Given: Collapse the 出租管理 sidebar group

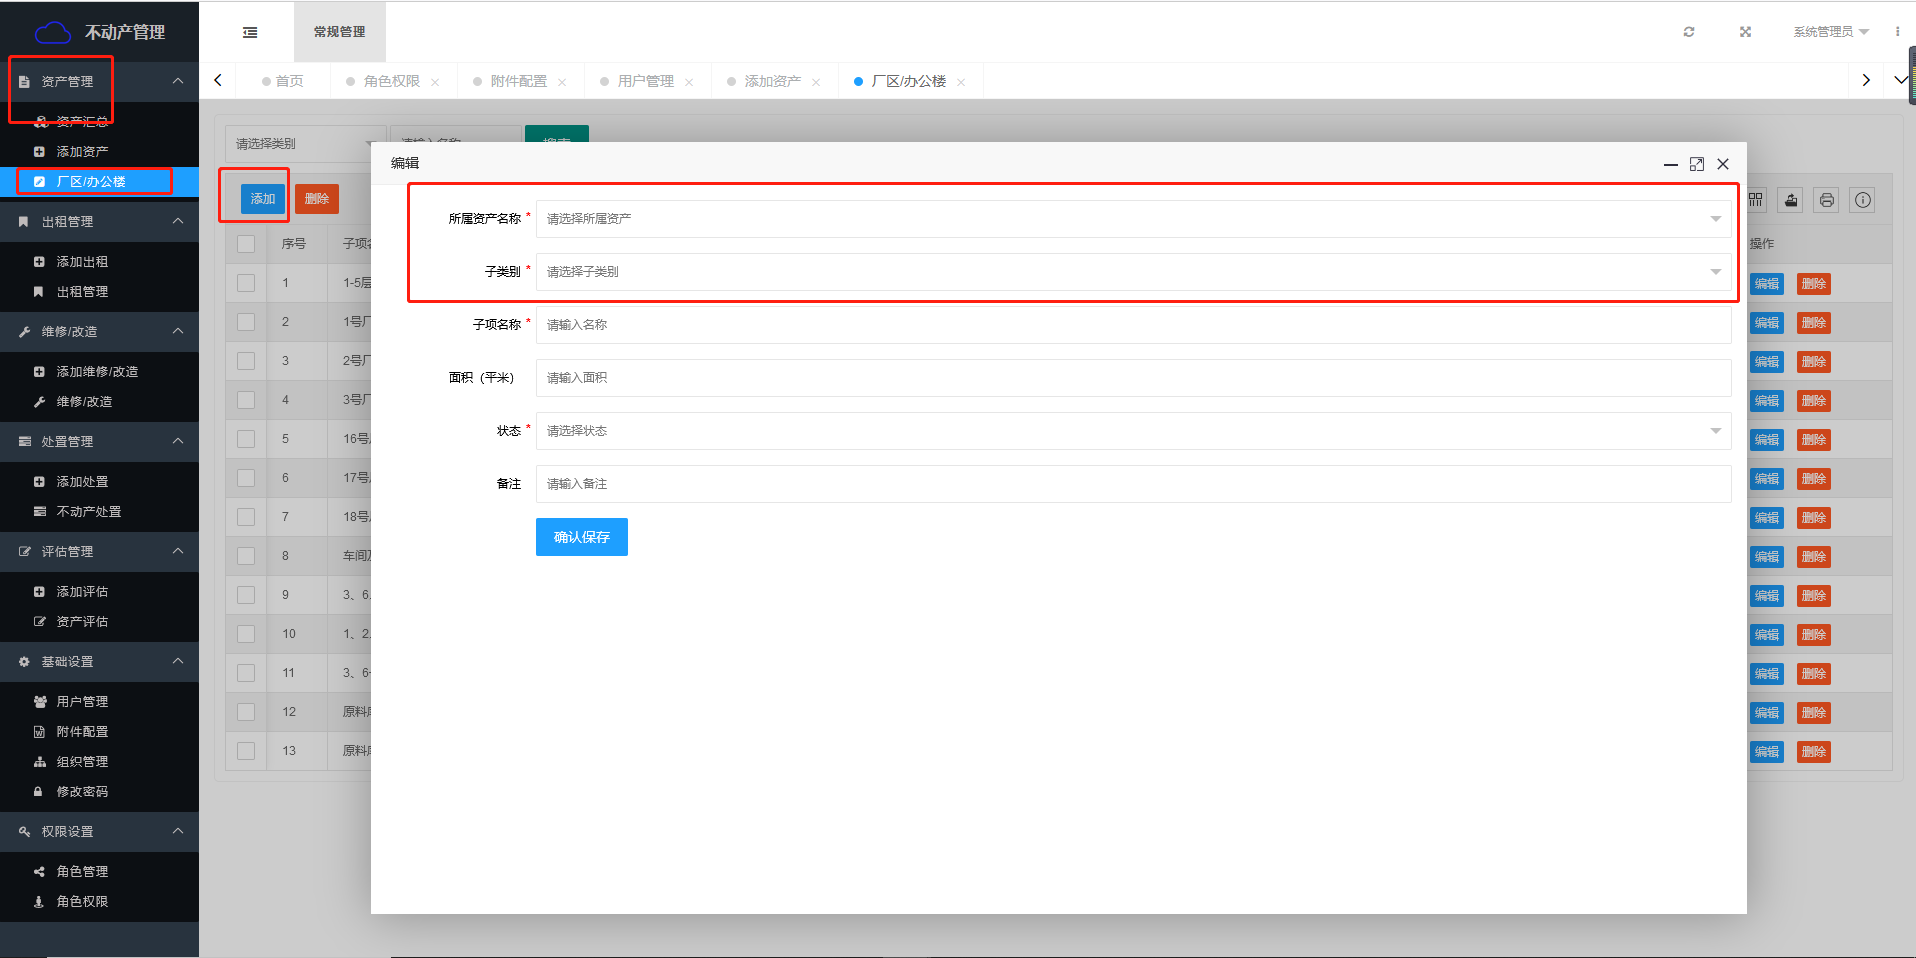Looking at the screenshot, I should point(99,221).
